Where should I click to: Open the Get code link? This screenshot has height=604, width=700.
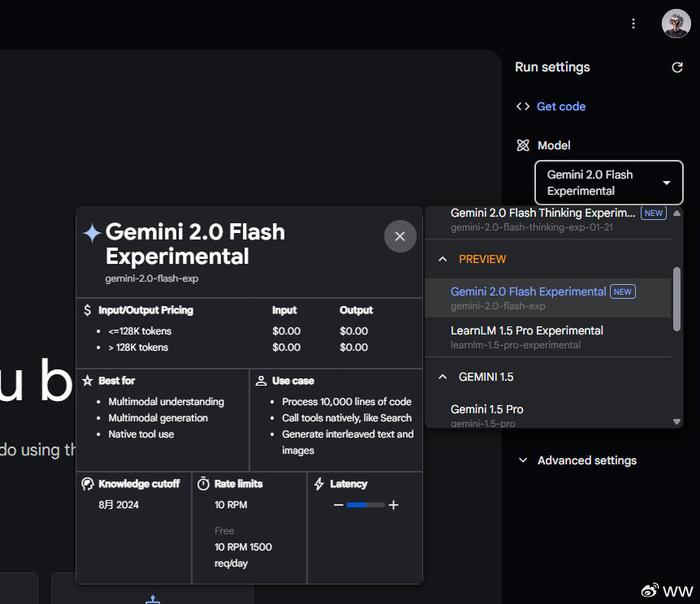(x=561, y=106)
